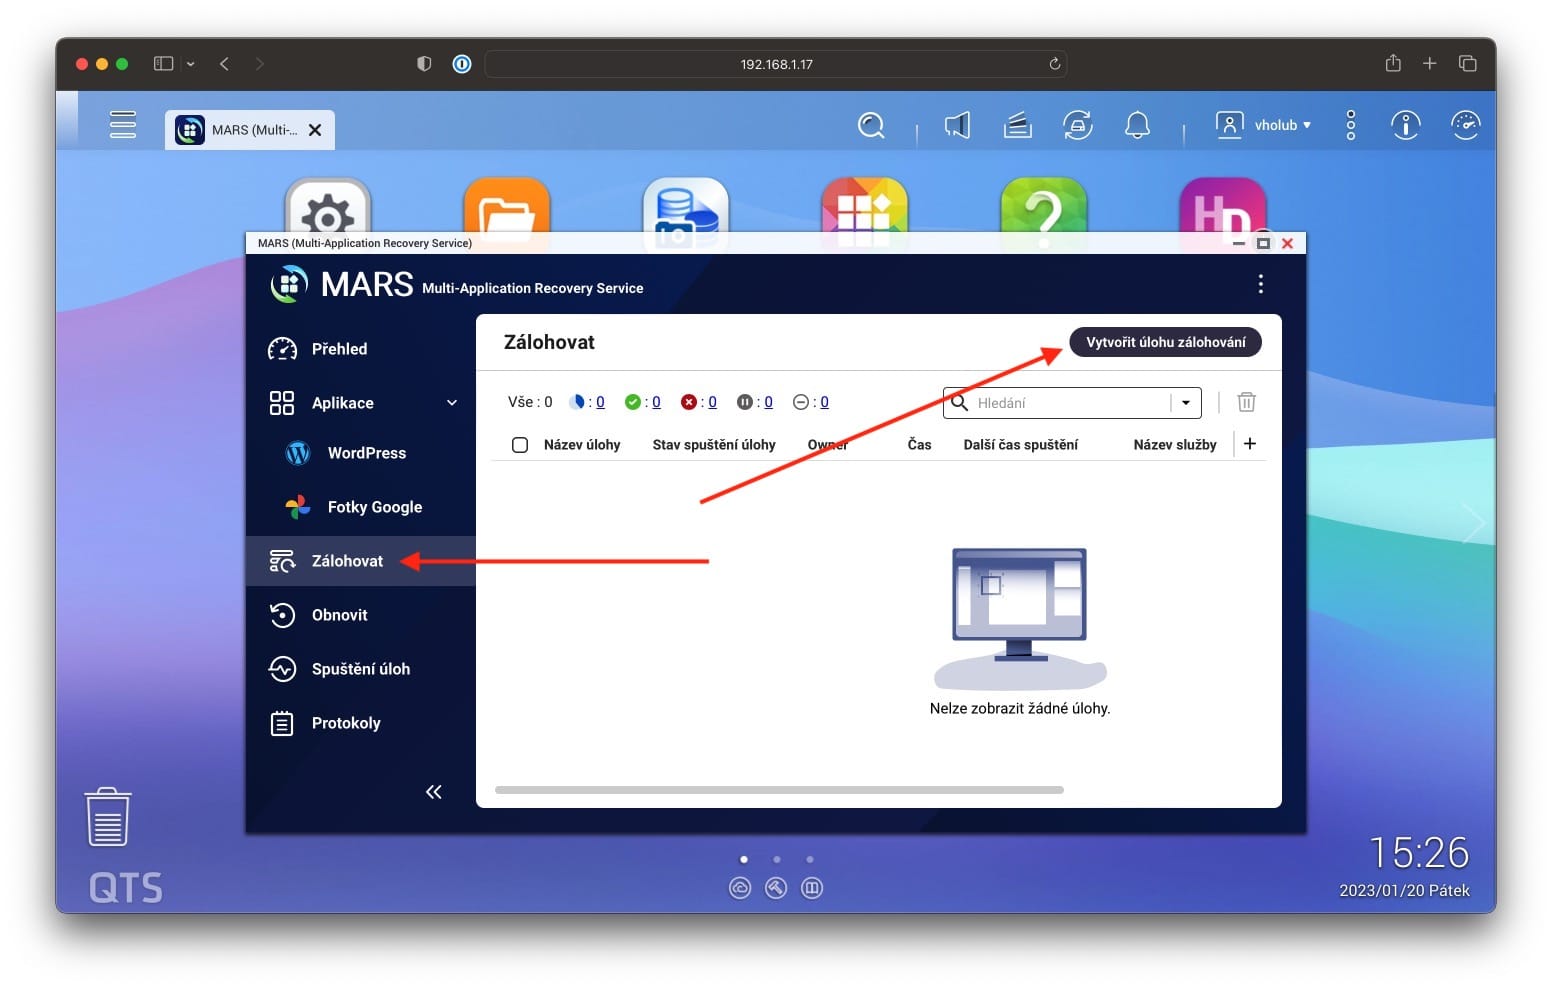Delete tasks with trash icon in toolbar

coord(1246,402)
